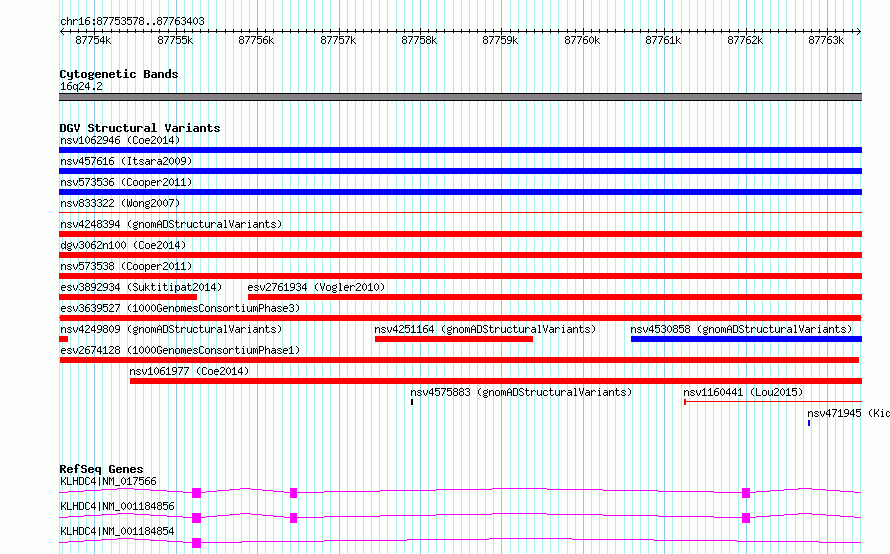
Task: Open the esv2674128 1000GenomesConsortiumPhase1 label
Action: click(x=180, y=350)
